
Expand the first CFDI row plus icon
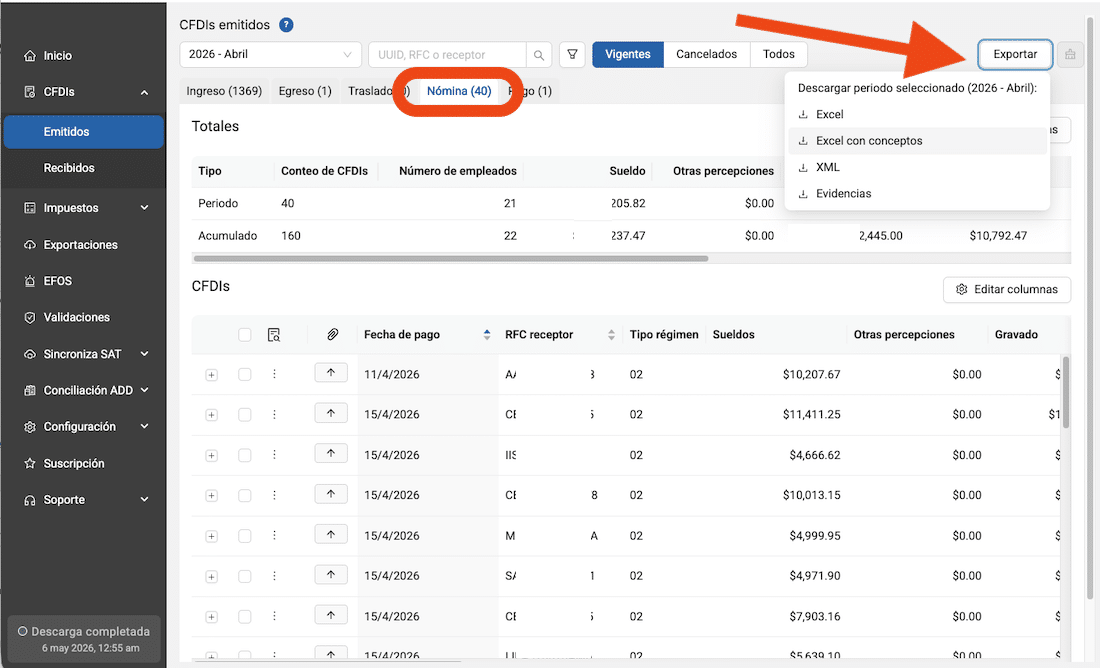tap(211, 375)
